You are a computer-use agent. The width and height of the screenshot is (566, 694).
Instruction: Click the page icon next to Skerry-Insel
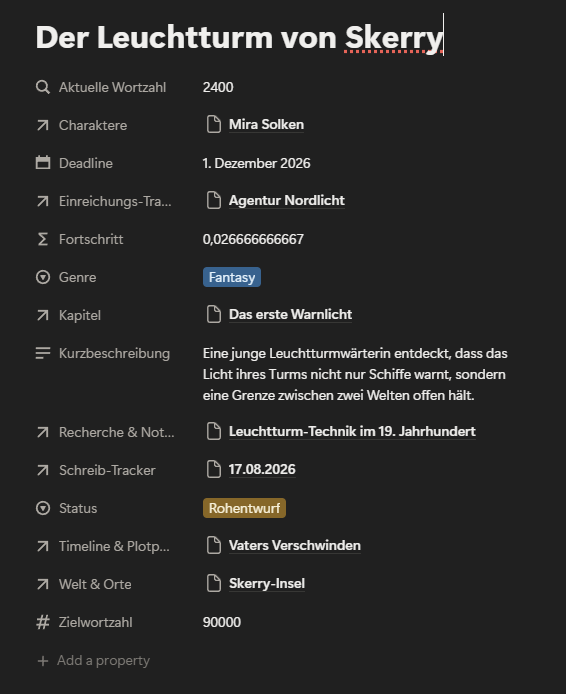point(214,583)
